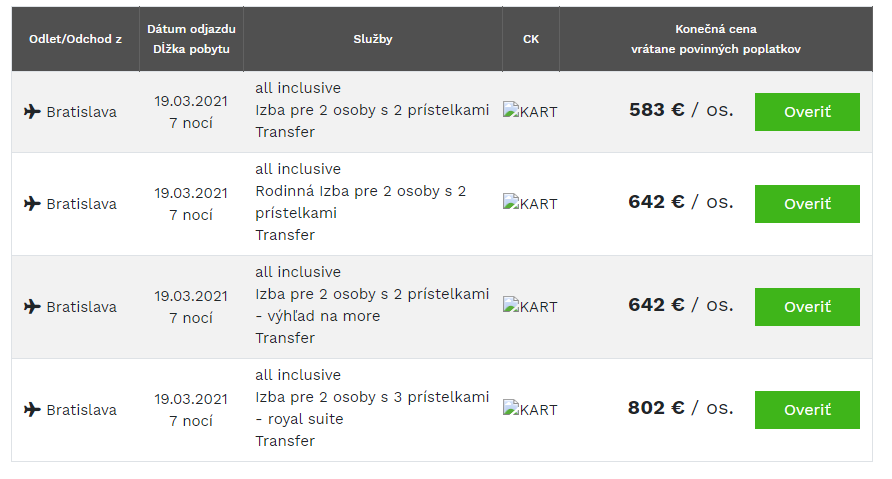Image resolution: width=892 pixels, height=479 pixels.
Task: Click the airplane icon in the Rodinná Izba row
Action: pos(32,203)
